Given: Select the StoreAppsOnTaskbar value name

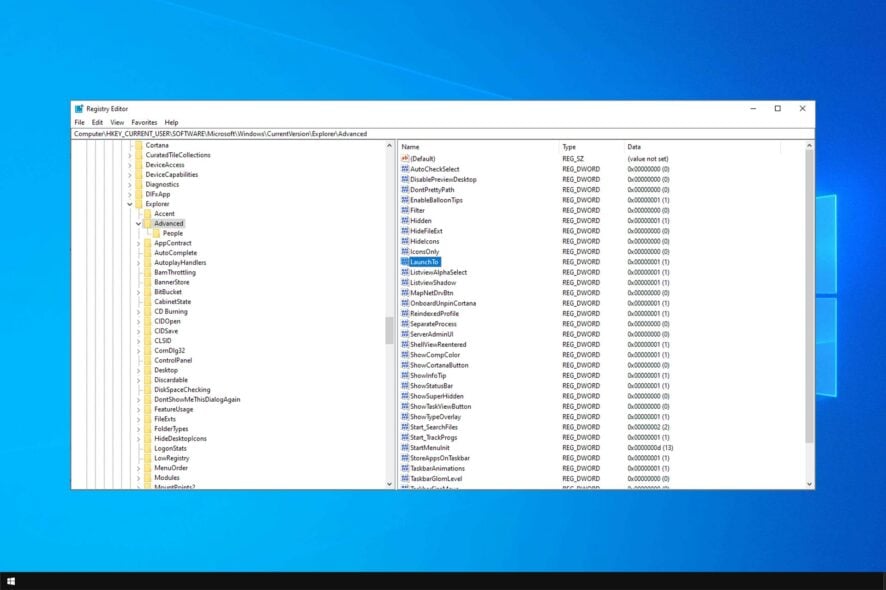Looking at the screenshot, I should tap(440, 458).
